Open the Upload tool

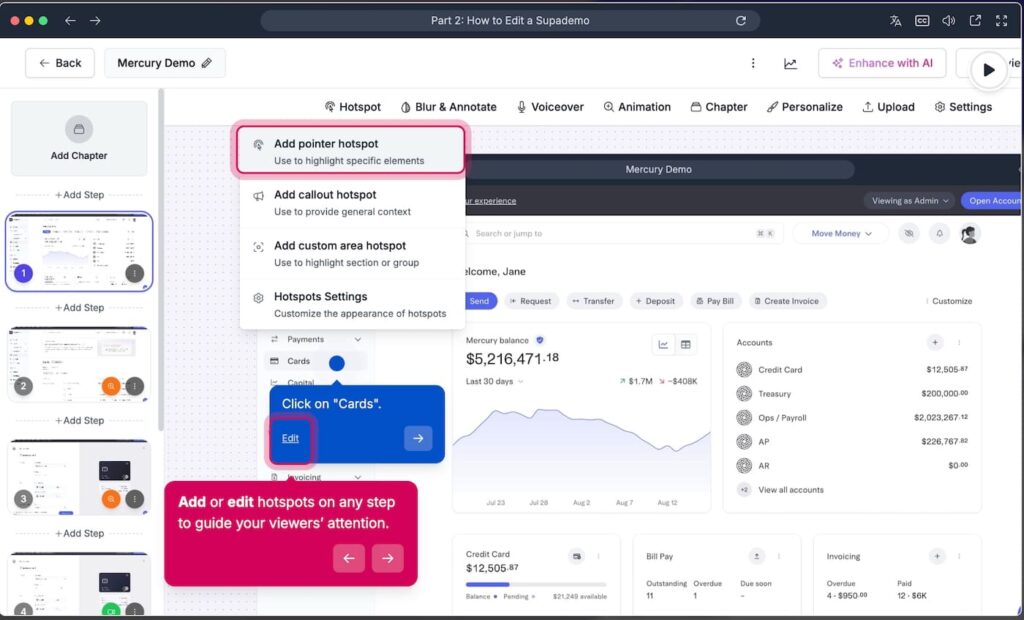888,107
